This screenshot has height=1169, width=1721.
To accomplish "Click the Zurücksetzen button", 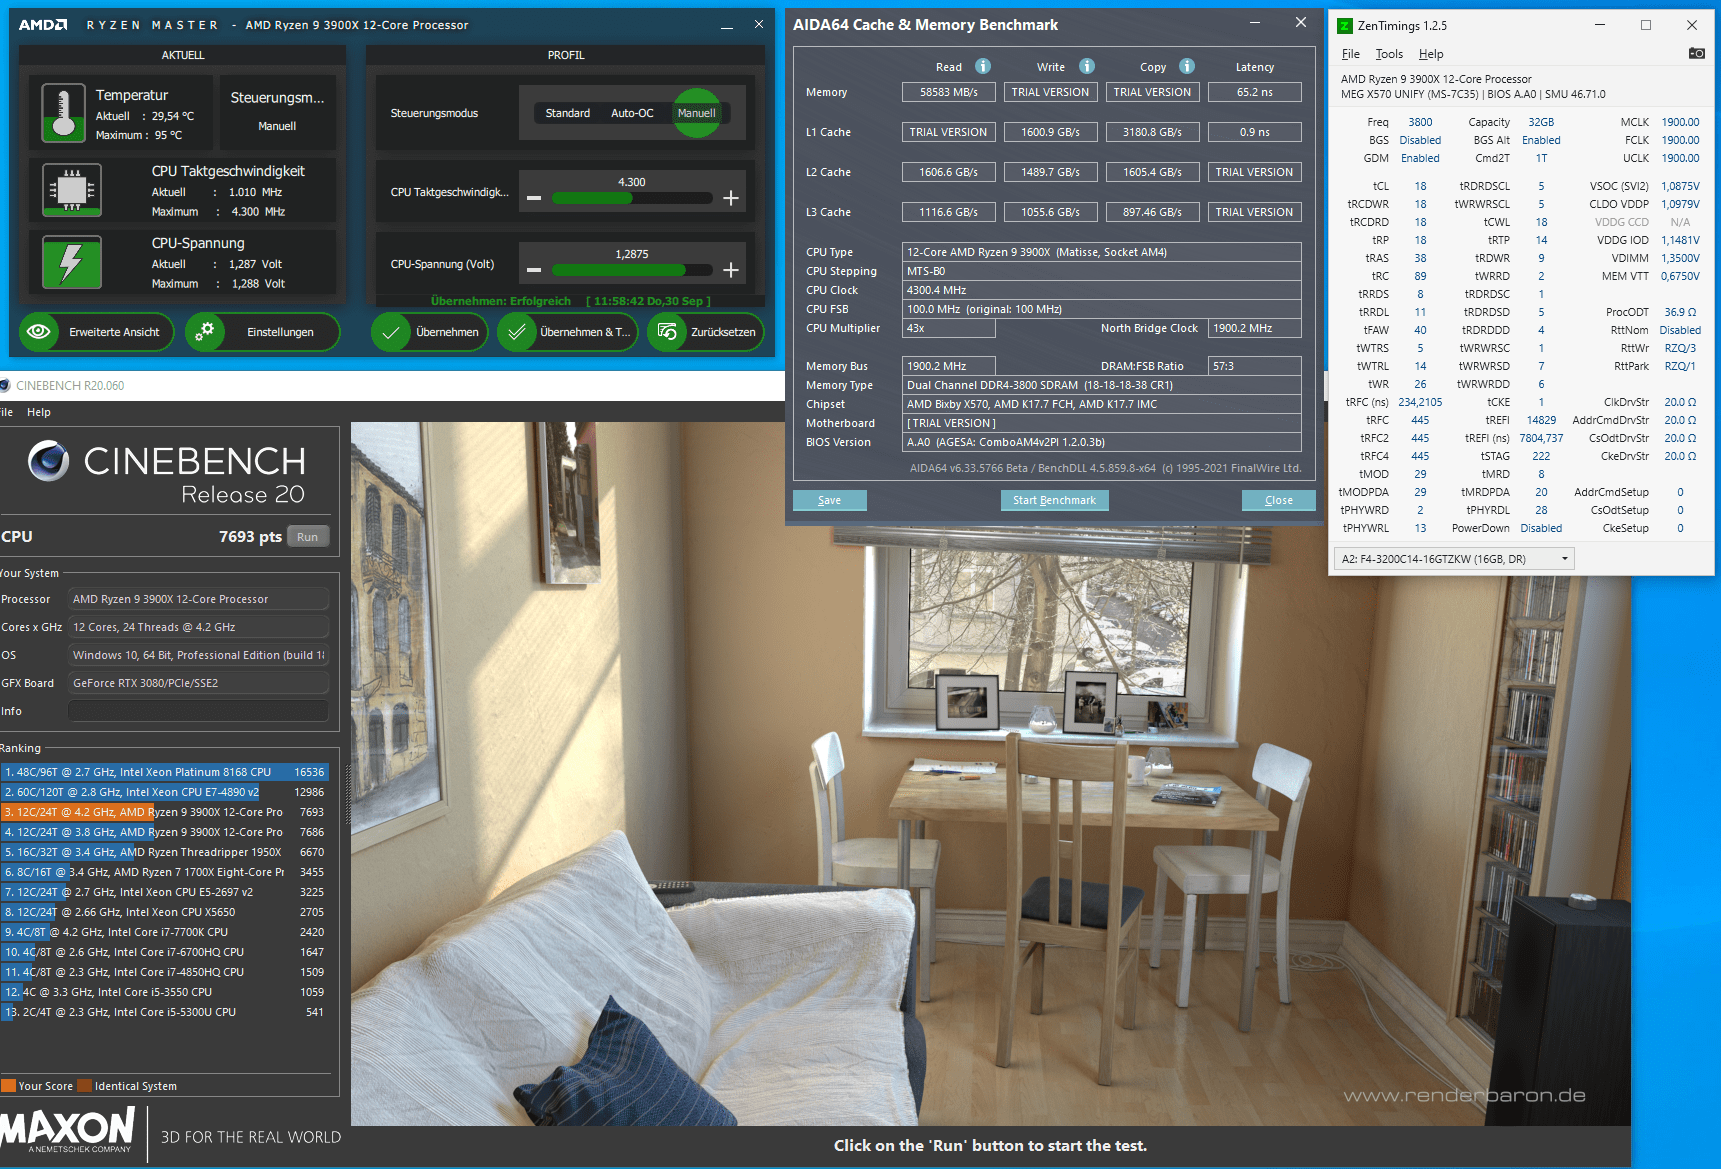I will click(x=706, y=332).
